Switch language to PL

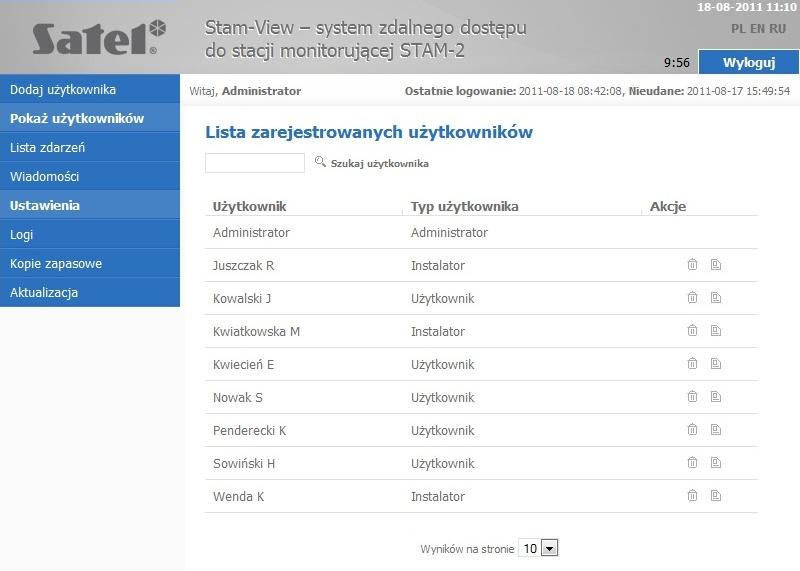tap(738, 29)
